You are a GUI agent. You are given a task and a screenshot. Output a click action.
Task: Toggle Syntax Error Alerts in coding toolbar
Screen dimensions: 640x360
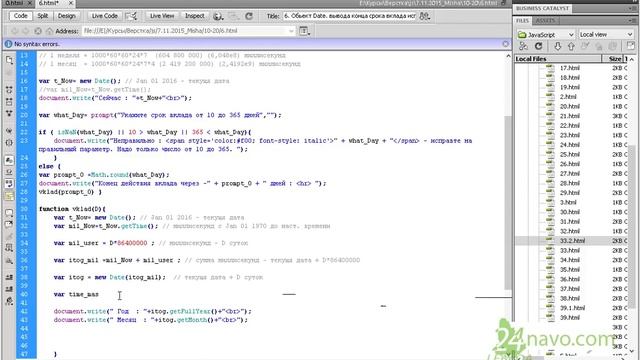(x=9, y=196)
